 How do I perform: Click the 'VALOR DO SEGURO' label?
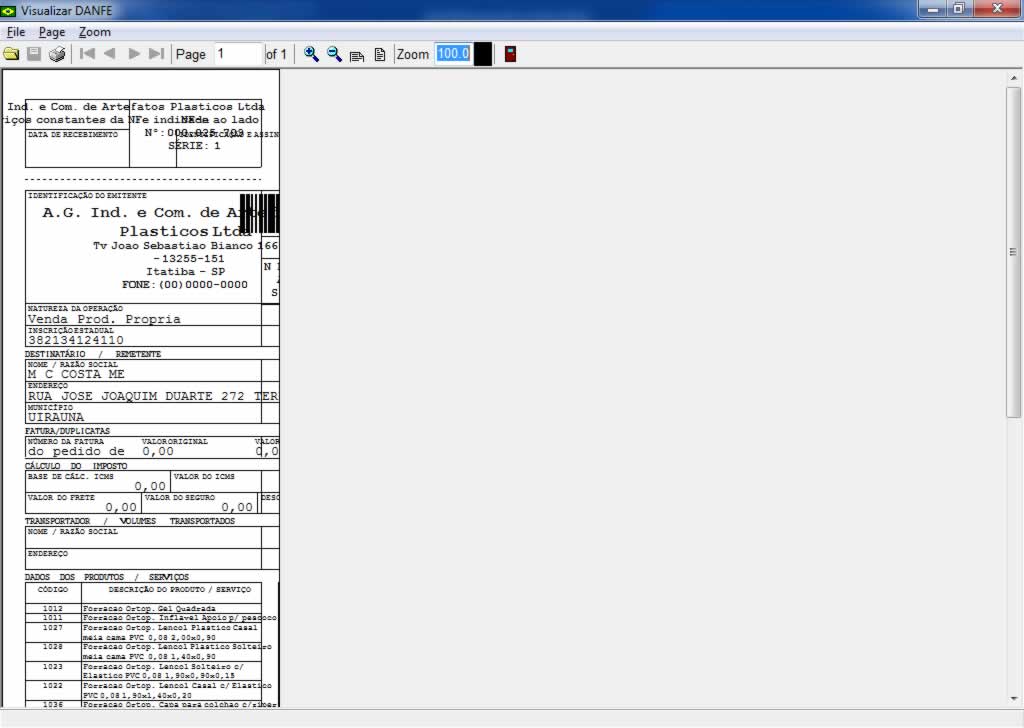(180, 498)
